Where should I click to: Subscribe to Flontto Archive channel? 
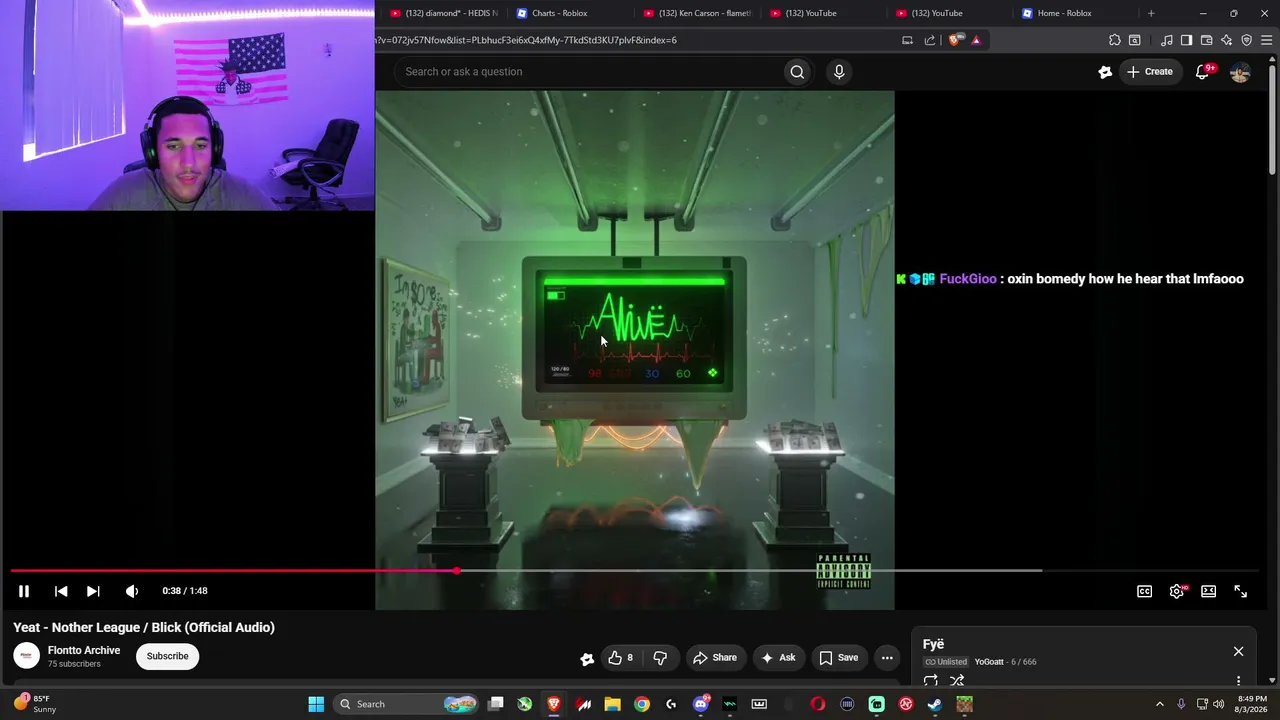pyautogui.click(x=167, y=656)
